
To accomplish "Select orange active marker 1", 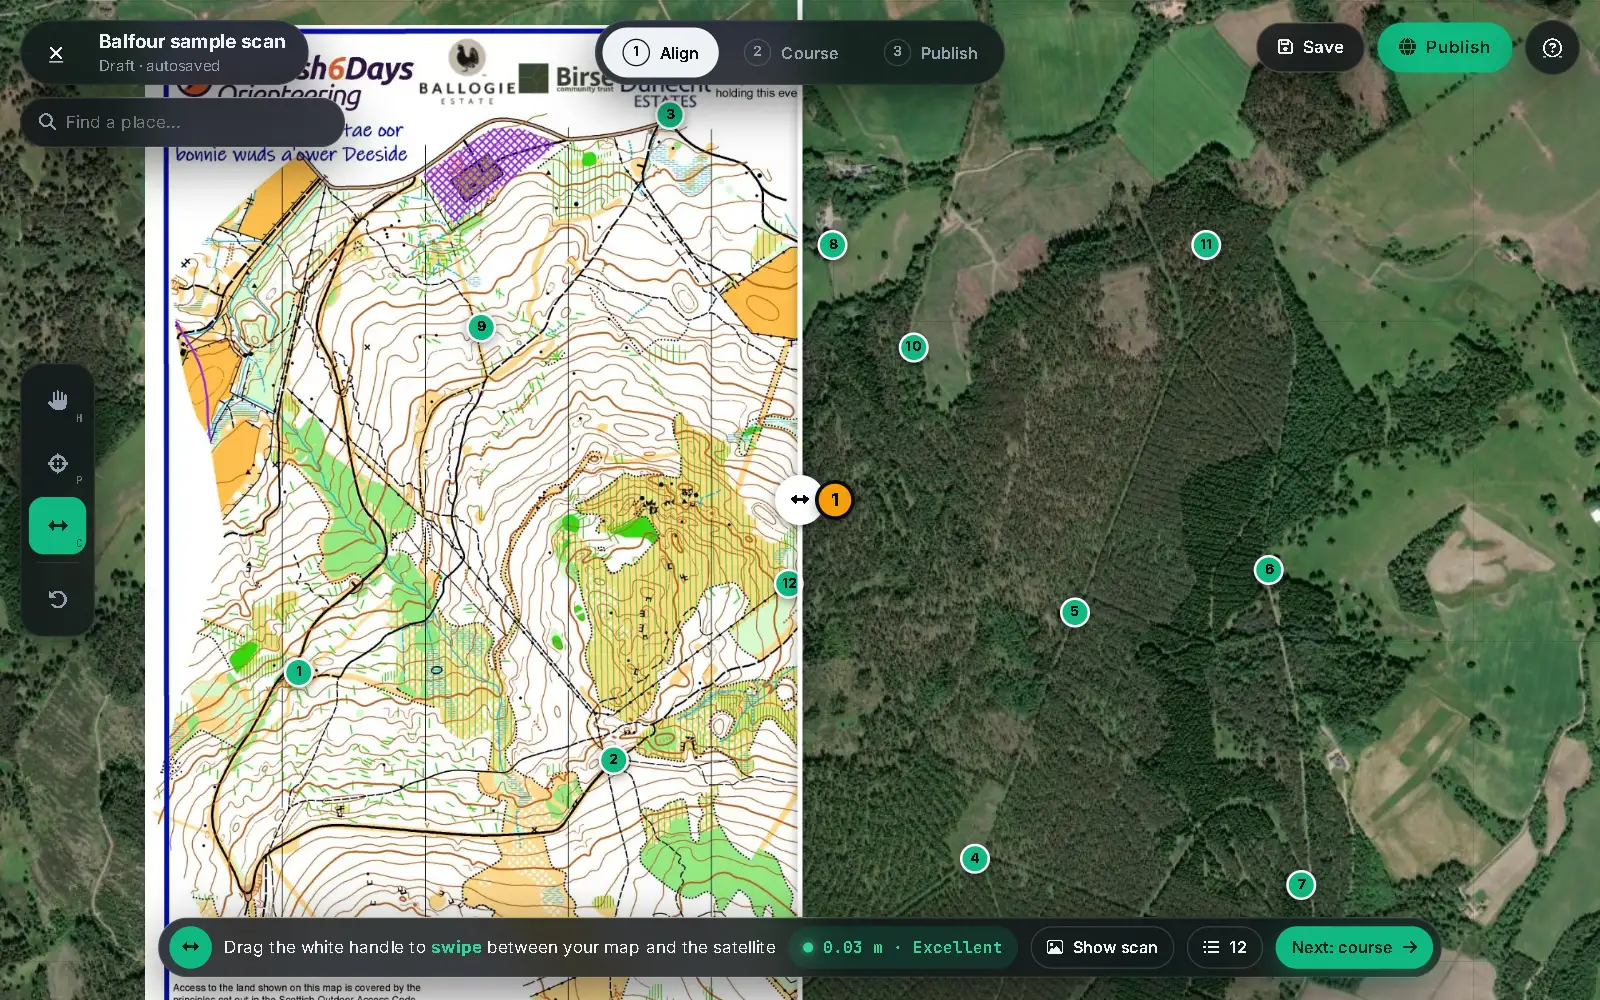I will point(835,500).
